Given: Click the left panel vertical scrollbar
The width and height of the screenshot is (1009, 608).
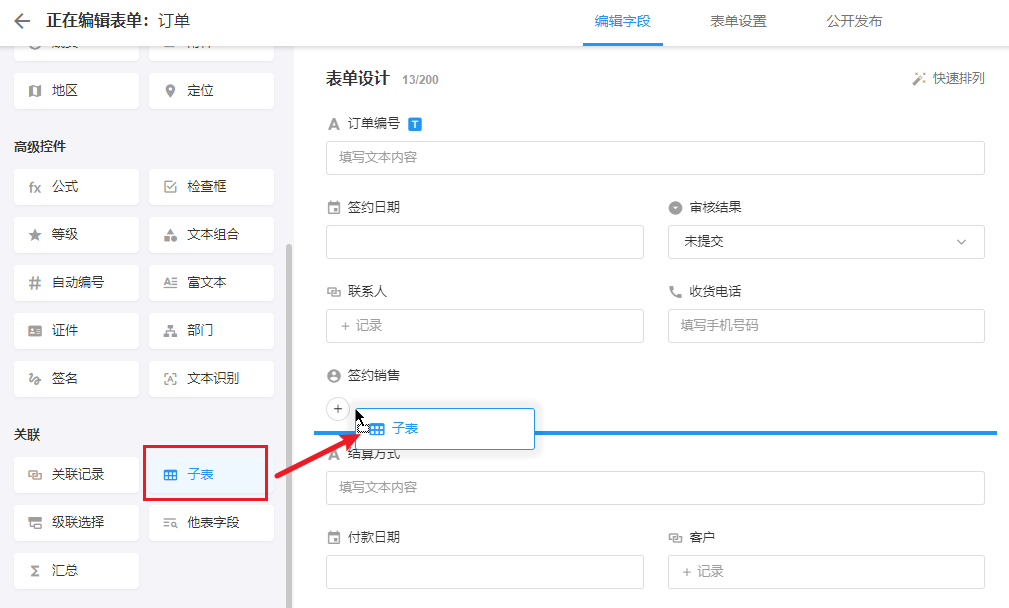Looking at the screenshot, I should pos(290,420).
